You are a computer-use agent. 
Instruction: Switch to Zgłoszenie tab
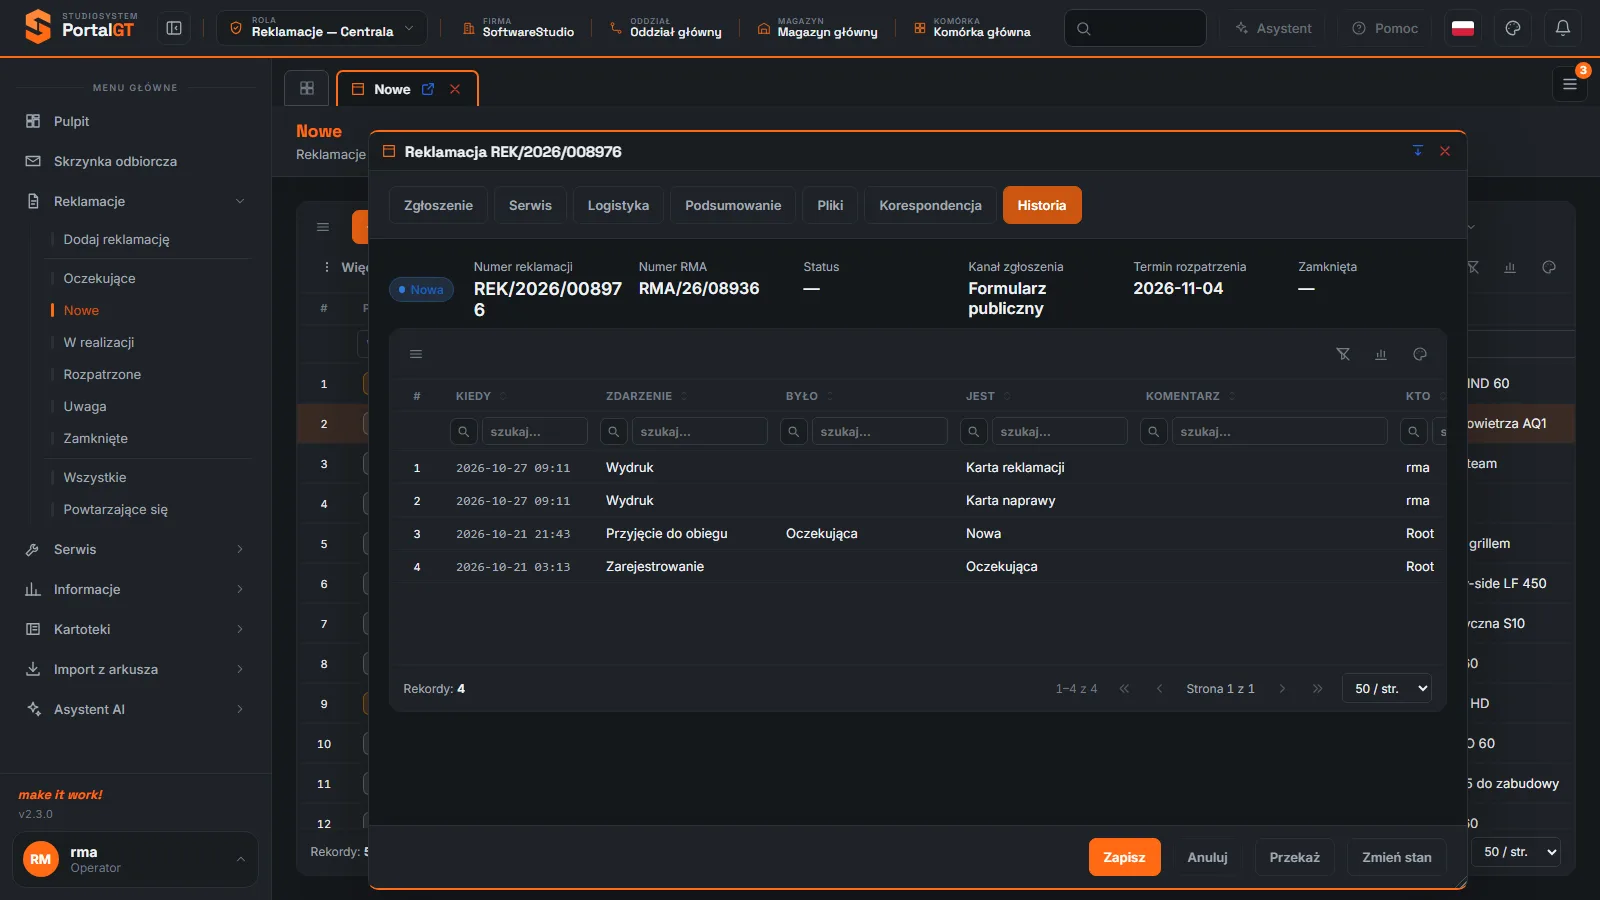coord(438,205)
